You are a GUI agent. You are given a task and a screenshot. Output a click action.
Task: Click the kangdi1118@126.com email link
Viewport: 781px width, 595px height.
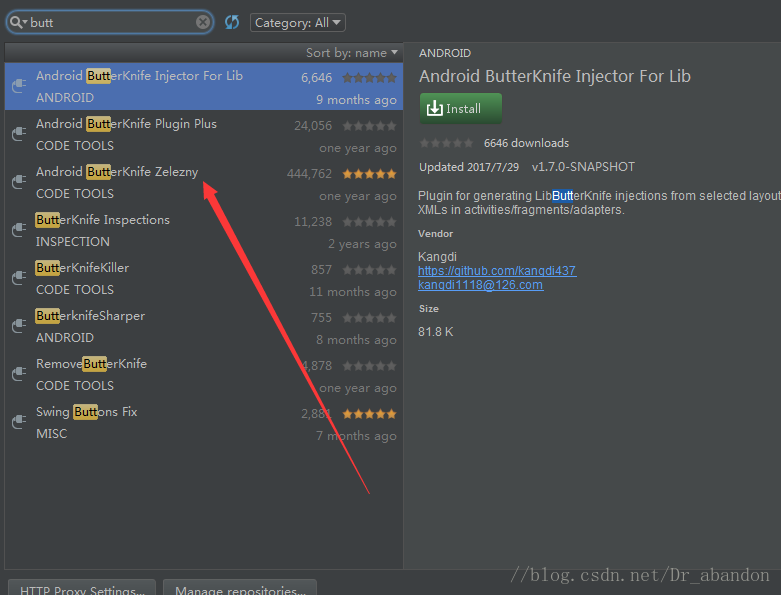481,285
